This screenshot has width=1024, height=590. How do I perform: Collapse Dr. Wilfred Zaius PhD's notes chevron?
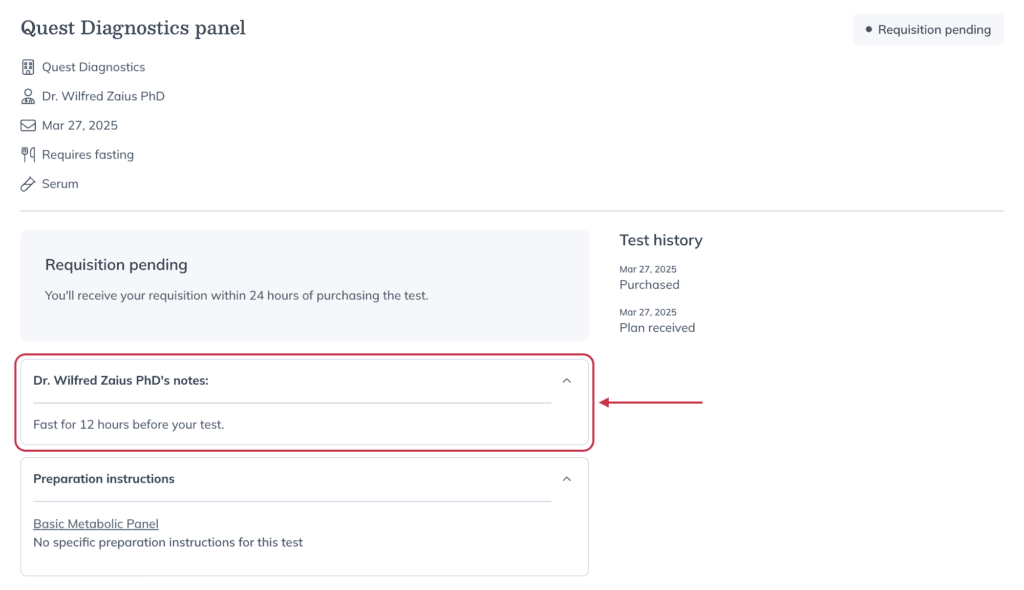click(x=566, y=380)
